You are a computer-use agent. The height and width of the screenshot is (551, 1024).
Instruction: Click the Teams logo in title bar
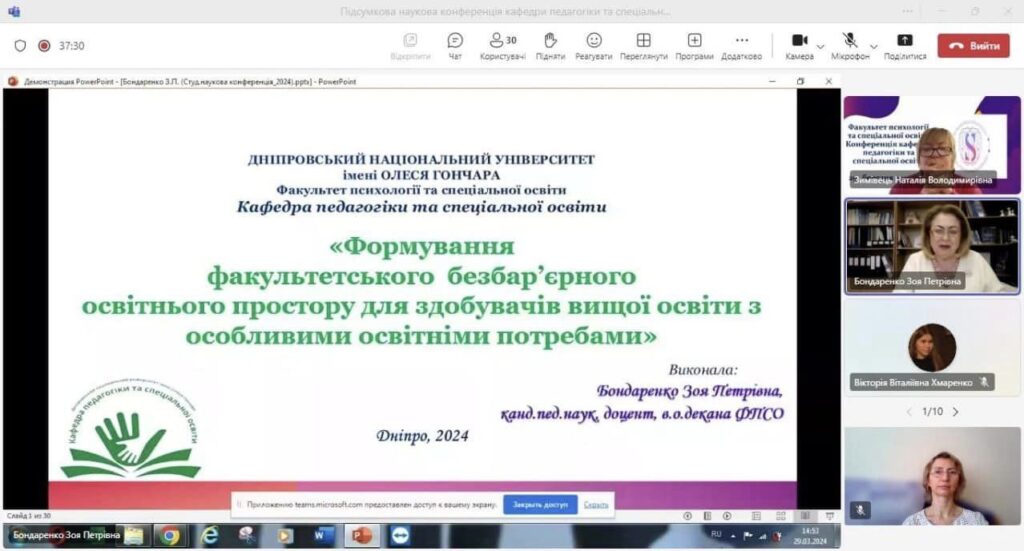coord(14,11)
